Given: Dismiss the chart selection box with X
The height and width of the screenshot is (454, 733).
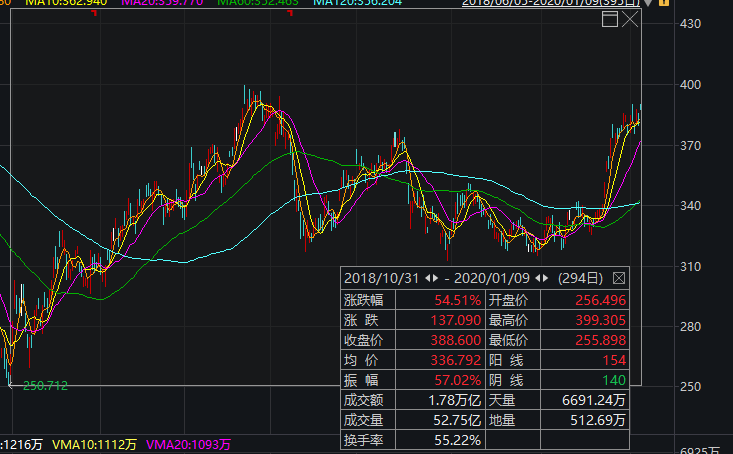Looking at the screenshot, I should [630, 19].
